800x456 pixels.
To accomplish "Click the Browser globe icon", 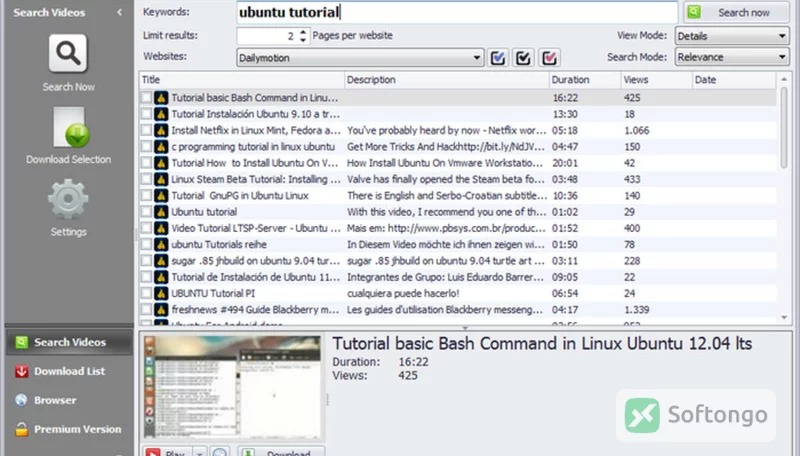I will click(x=21, y=400).
